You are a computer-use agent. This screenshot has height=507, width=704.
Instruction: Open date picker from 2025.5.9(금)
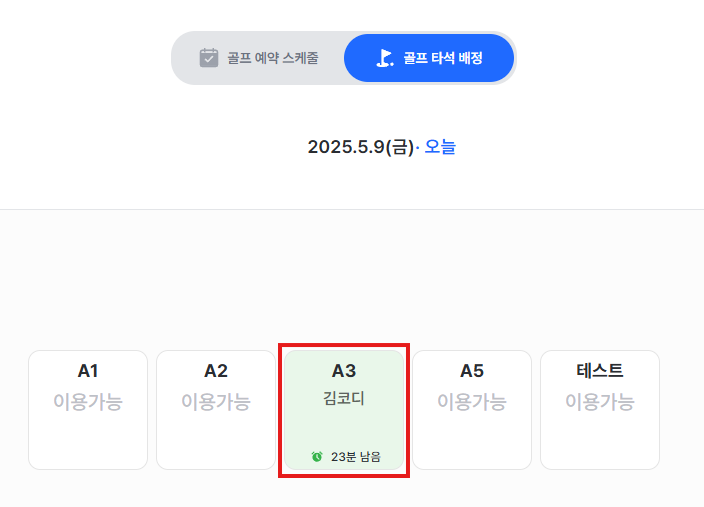pyautogui.click(x=361, y=147)
